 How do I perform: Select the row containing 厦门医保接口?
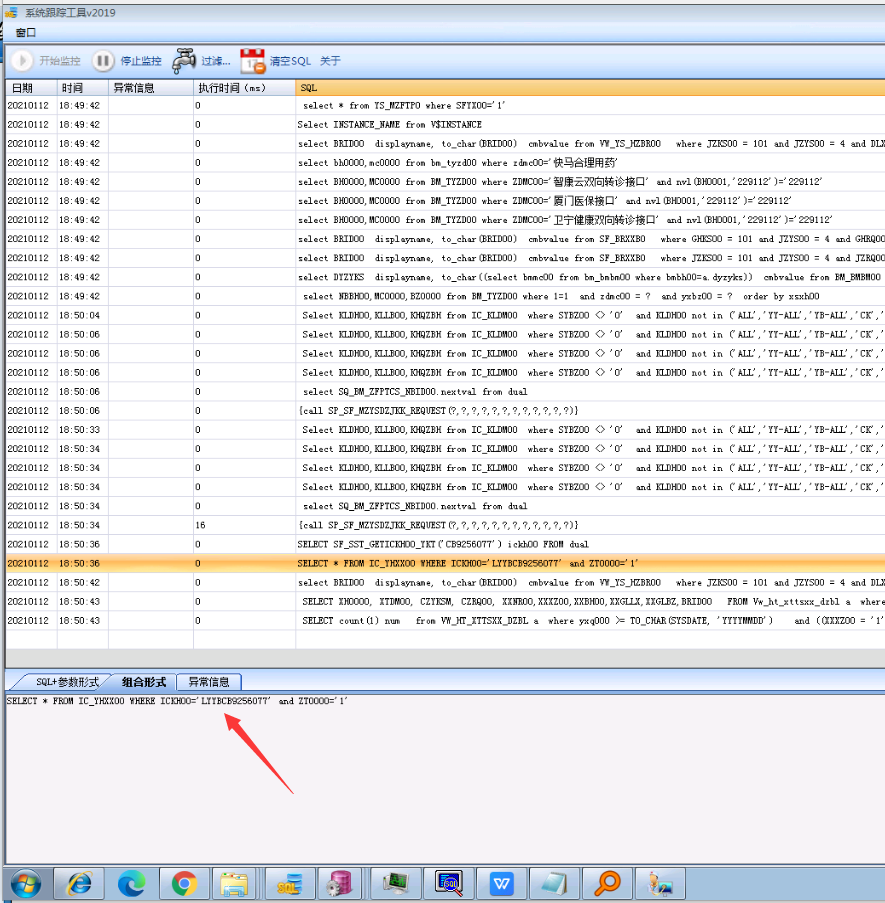tap(445, 200)
